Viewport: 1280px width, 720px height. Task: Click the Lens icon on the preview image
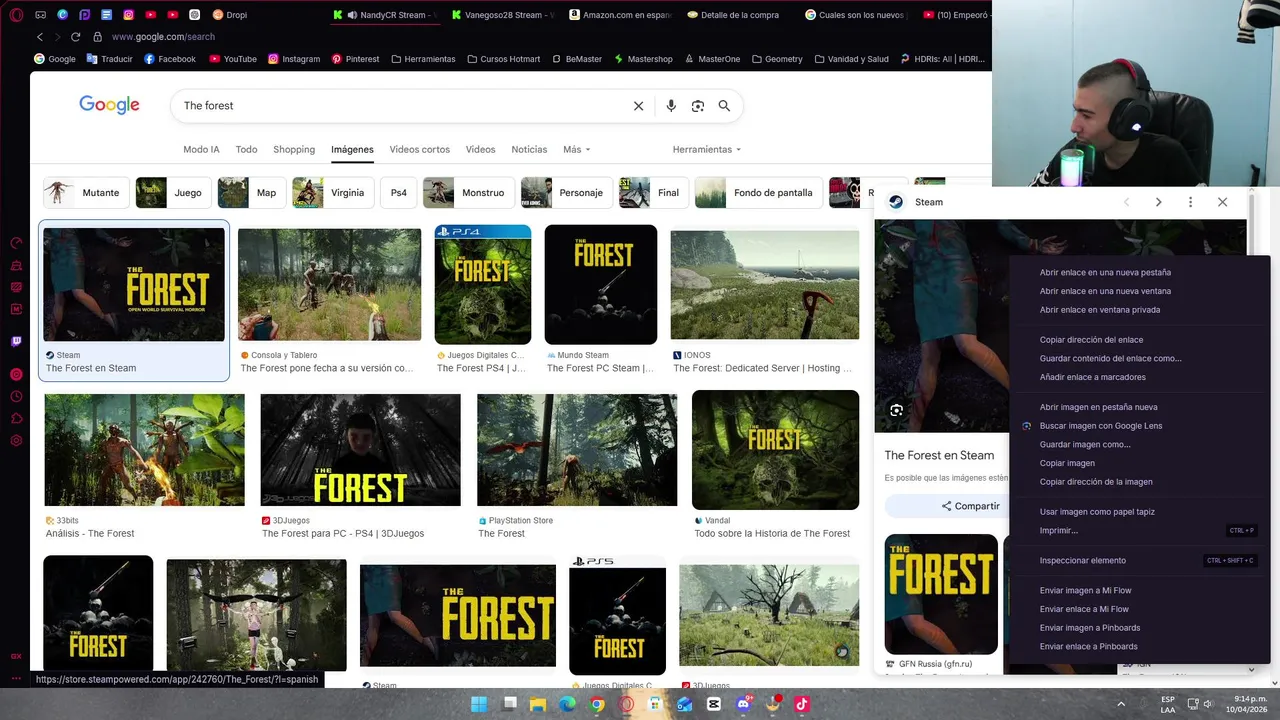coord(897,410)
